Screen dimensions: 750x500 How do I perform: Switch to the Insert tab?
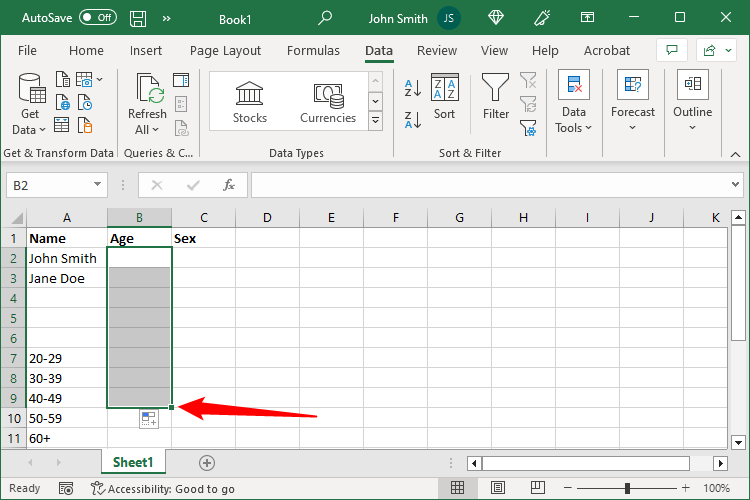coord(146,50)
